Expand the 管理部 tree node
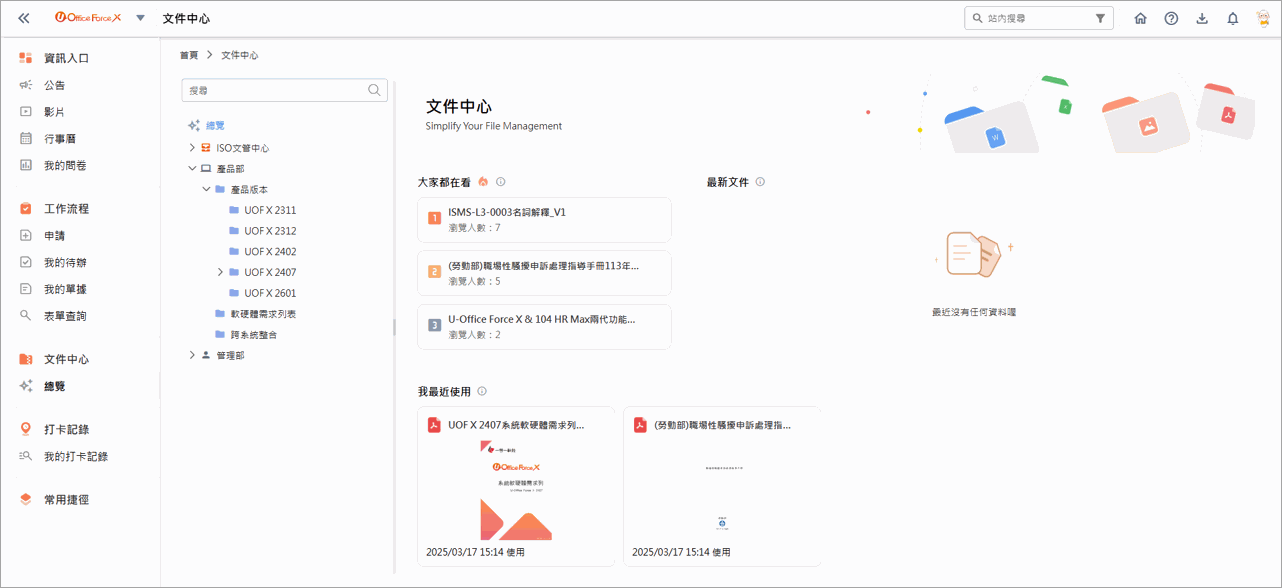Viewport: 1282px width, 588px height. pyautogui.click(x=192, y=355)
